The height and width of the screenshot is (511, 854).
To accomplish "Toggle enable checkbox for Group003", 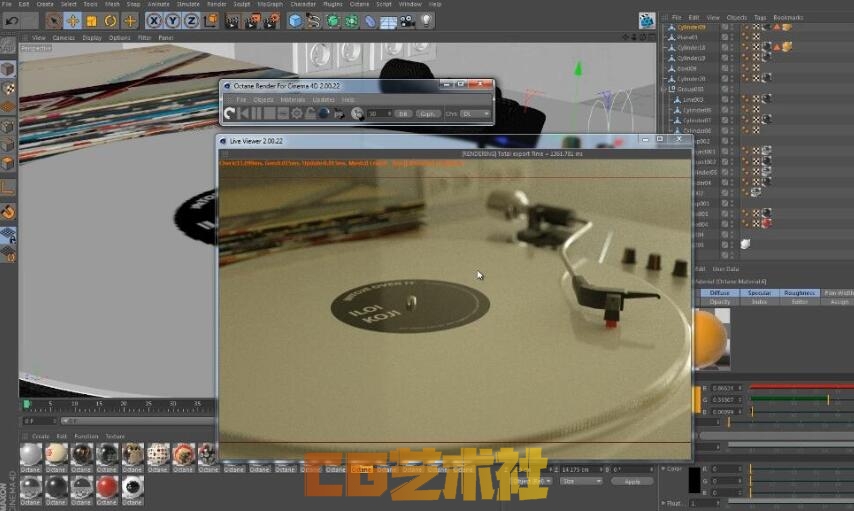I will pos(724,89).
